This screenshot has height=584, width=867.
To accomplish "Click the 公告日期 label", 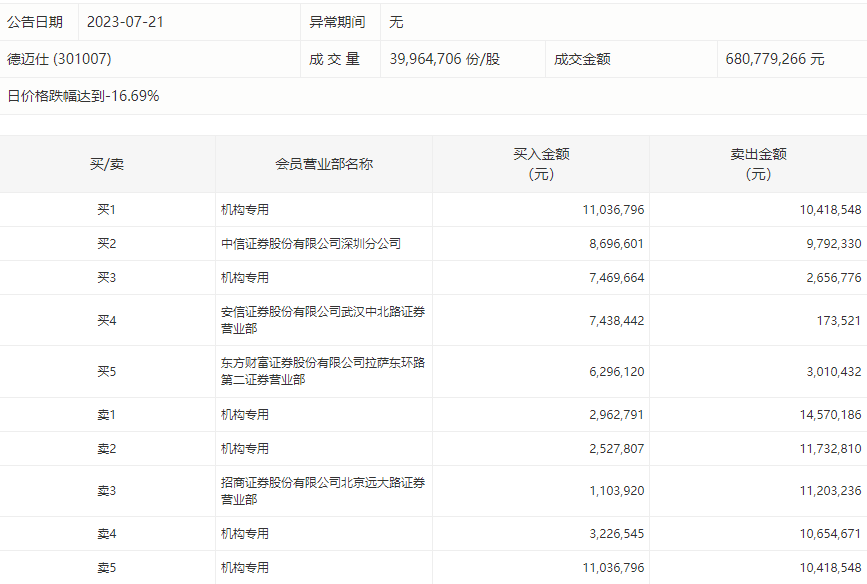I will (35, 22).
